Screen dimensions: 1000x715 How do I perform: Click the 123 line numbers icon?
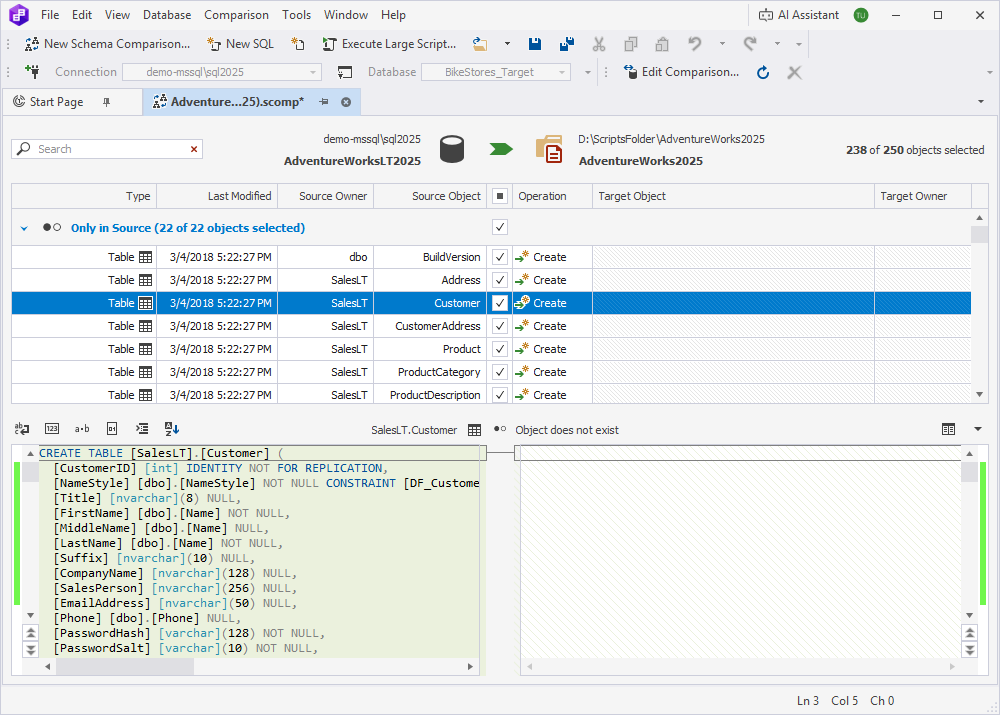(x=52, y=429)
